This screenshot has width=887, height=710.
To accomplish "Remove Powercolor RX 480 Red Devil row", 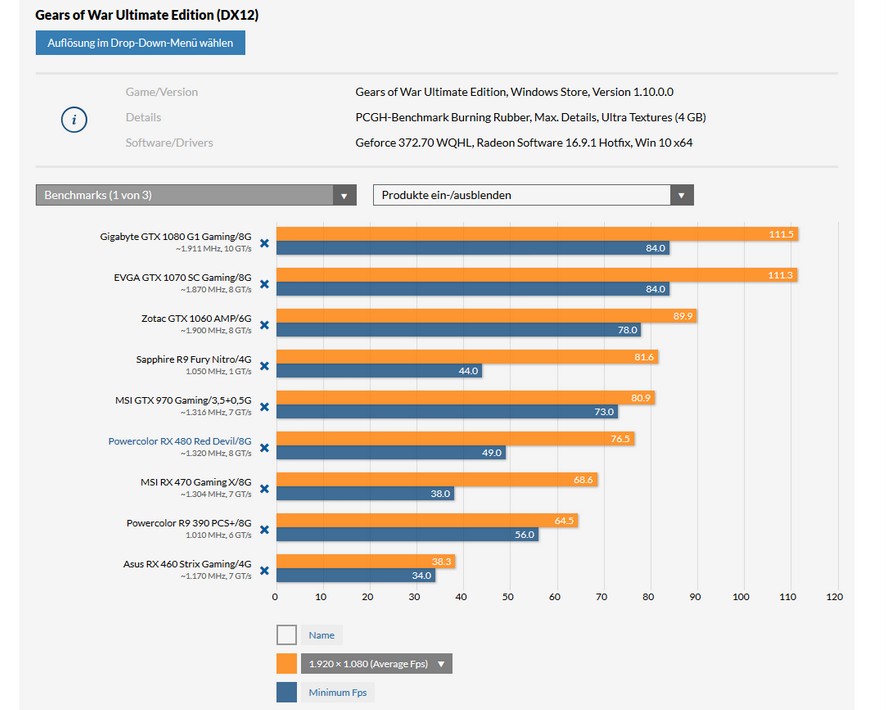I will (264, 448).
